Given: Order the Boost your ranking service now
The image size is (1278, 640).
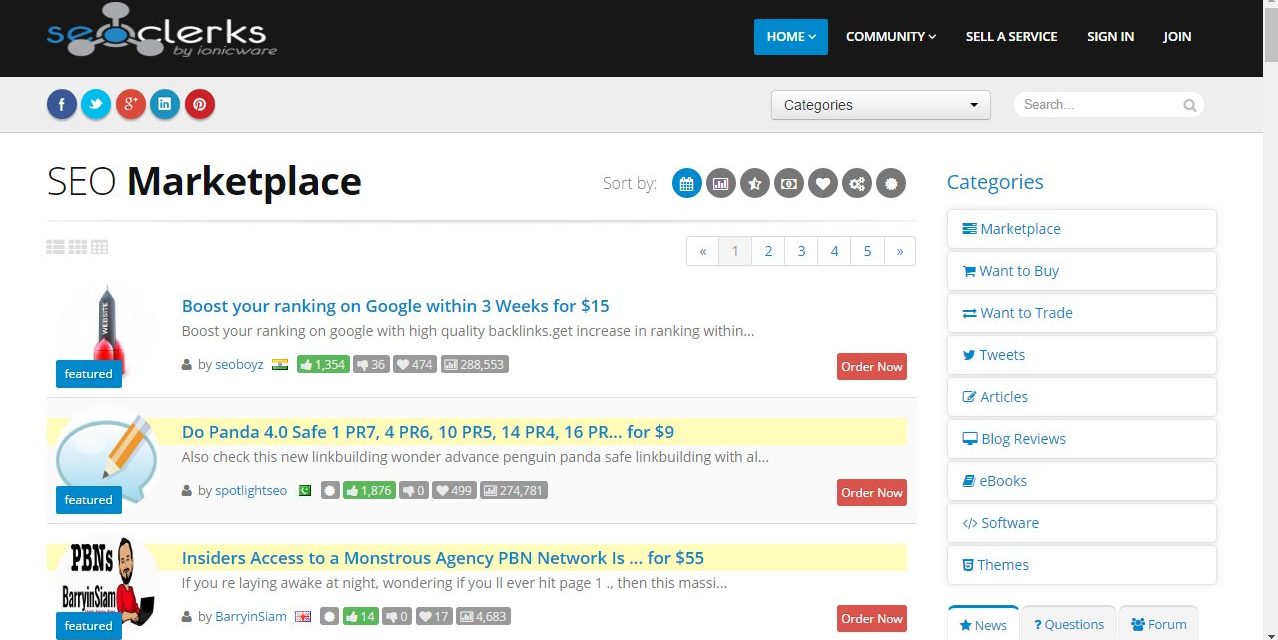Looking at the screenshot, I should (872, 367).
